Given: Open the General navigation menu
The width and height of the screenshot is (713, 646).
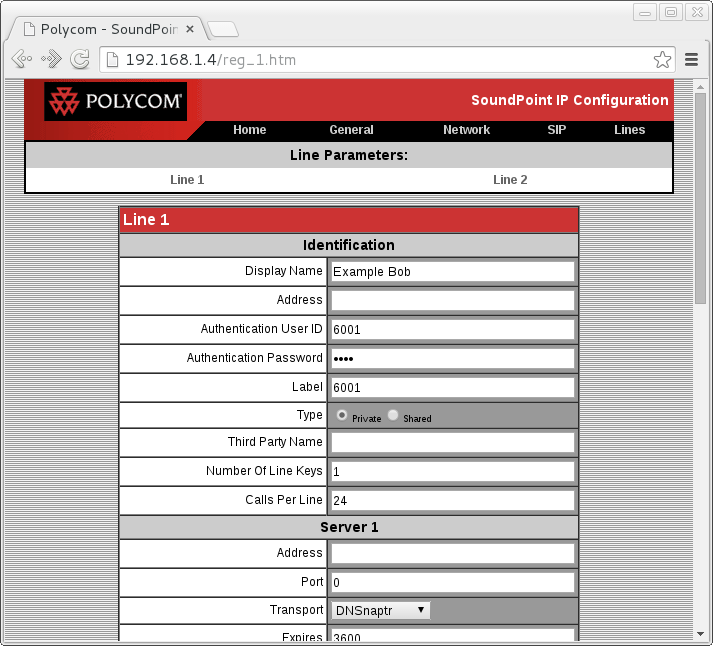Looking at the screenshot, I should pos(351,130).
